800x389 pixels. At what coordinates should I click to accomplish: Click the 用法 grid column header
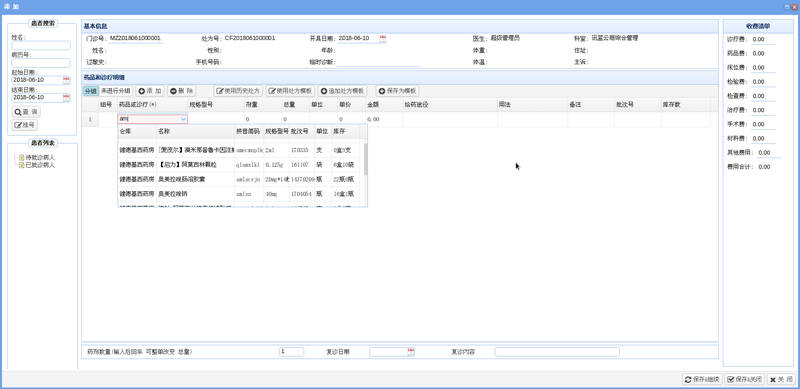click(x=532, y=105)
